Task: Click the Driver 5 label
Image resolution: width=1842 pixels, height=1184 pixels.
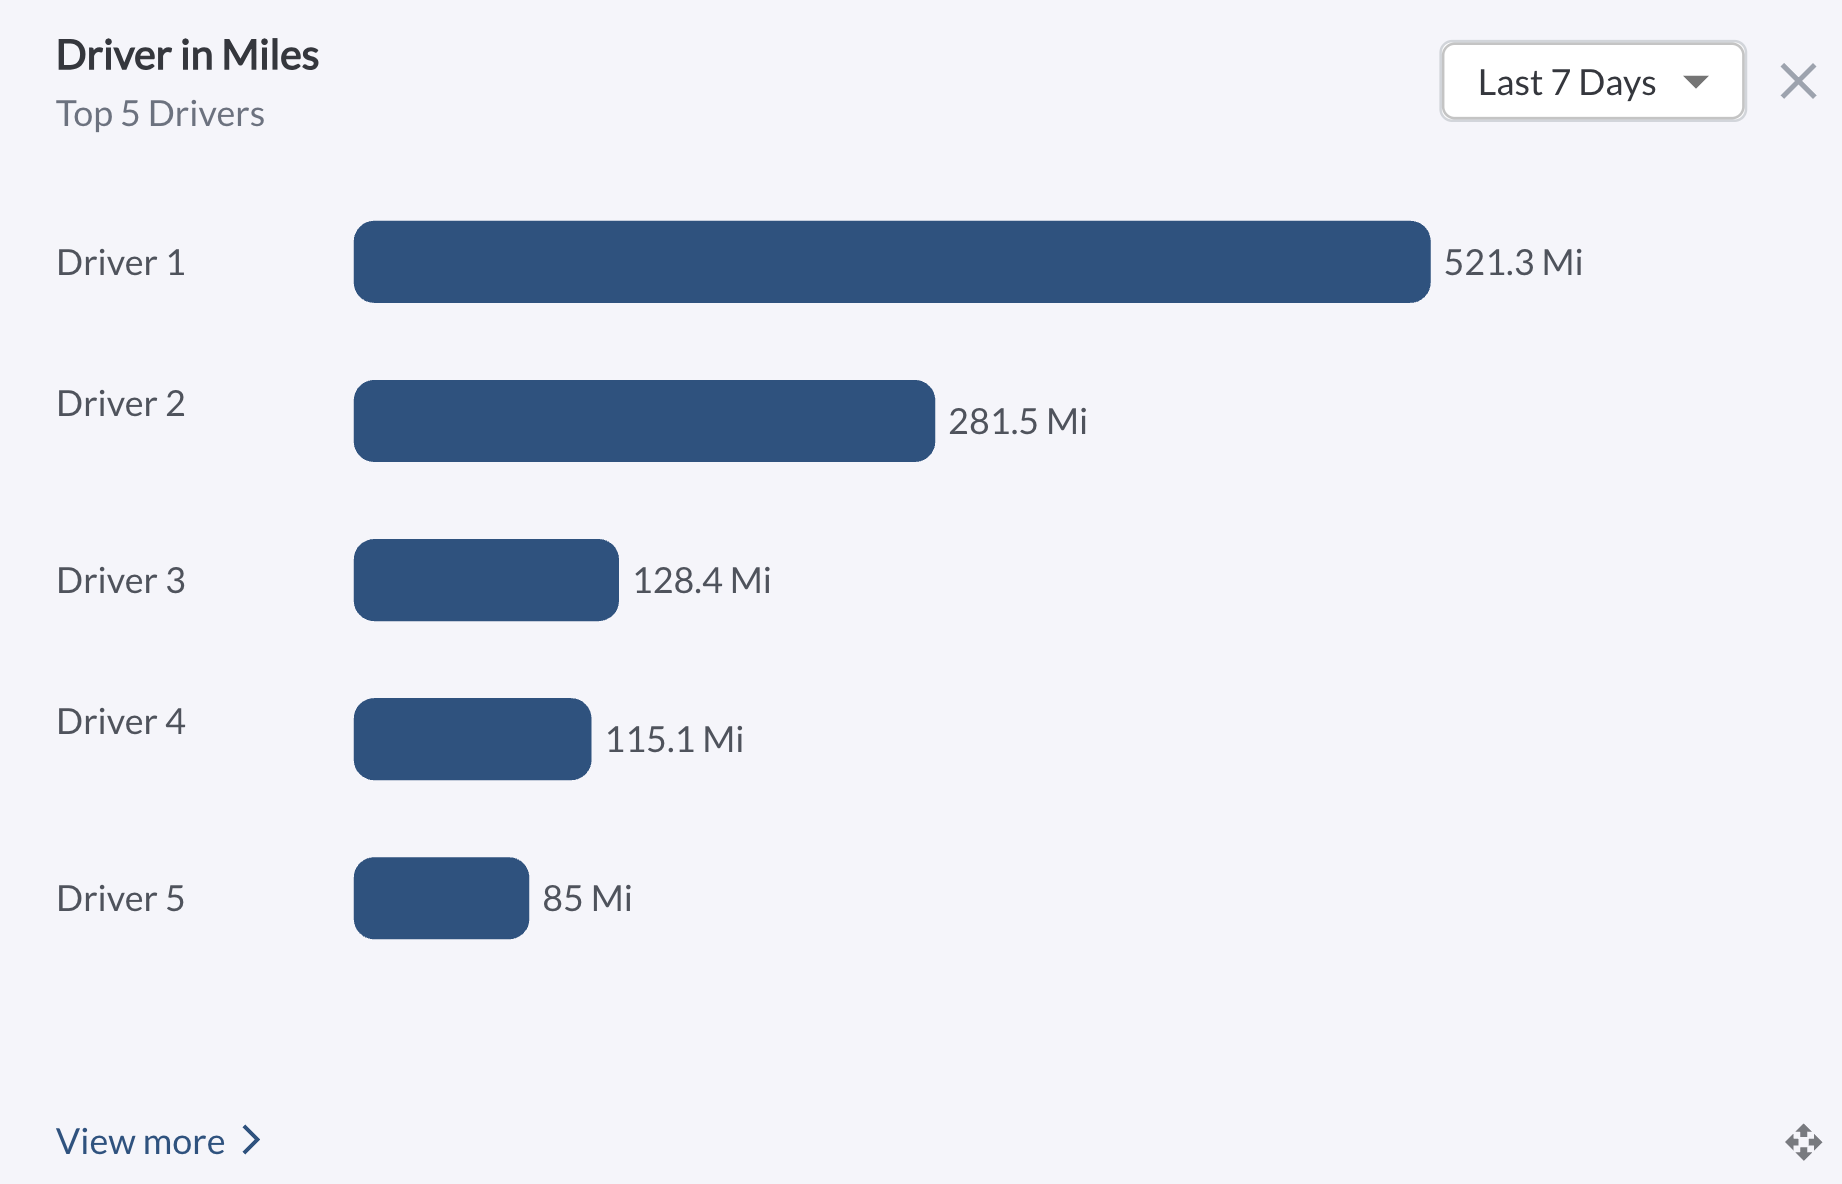Action: pos(121,898)
